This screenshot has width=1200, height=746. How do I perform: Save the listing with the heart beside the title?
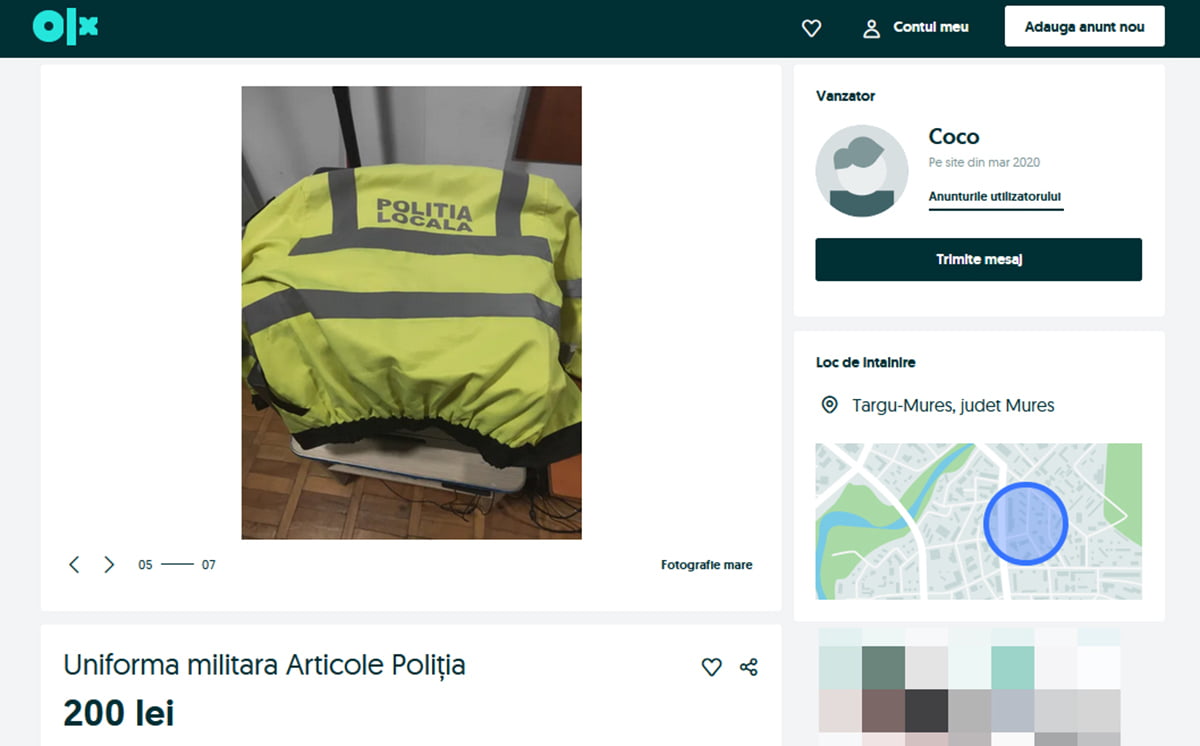[711, 667]
